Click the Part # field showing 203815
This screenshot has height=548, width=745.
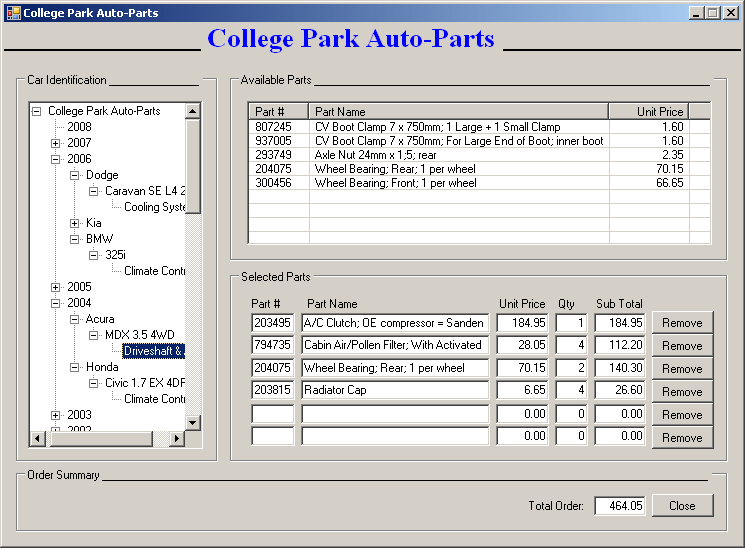[273, 390]
